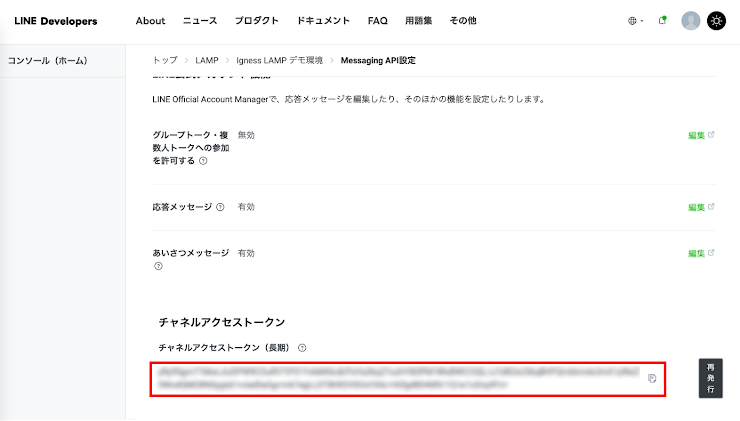
Task: Open the user profile avatar
Action: coord(690,21)
